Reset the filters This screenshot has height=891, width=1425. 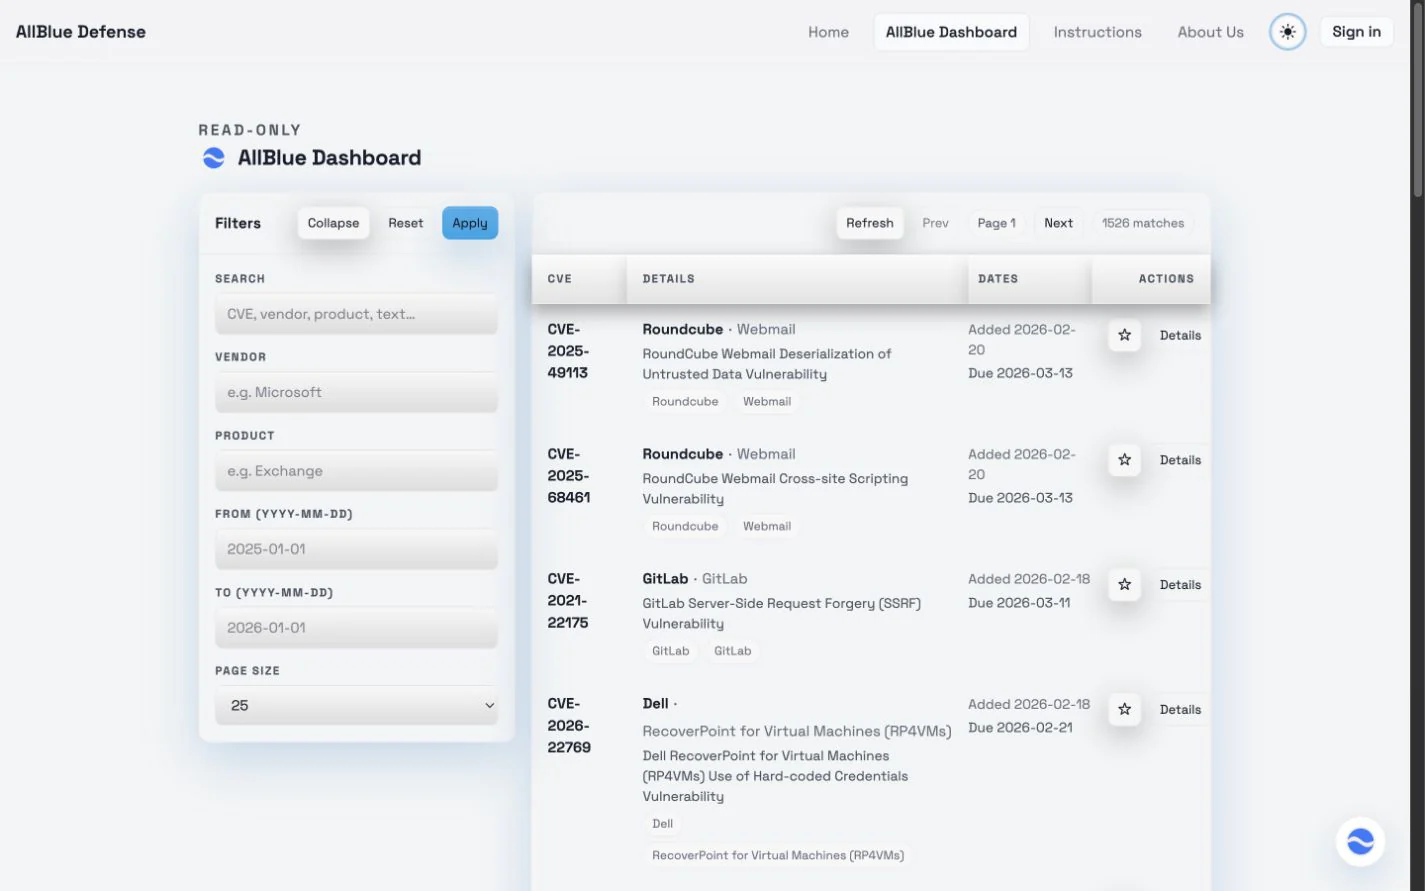(405, 223)
